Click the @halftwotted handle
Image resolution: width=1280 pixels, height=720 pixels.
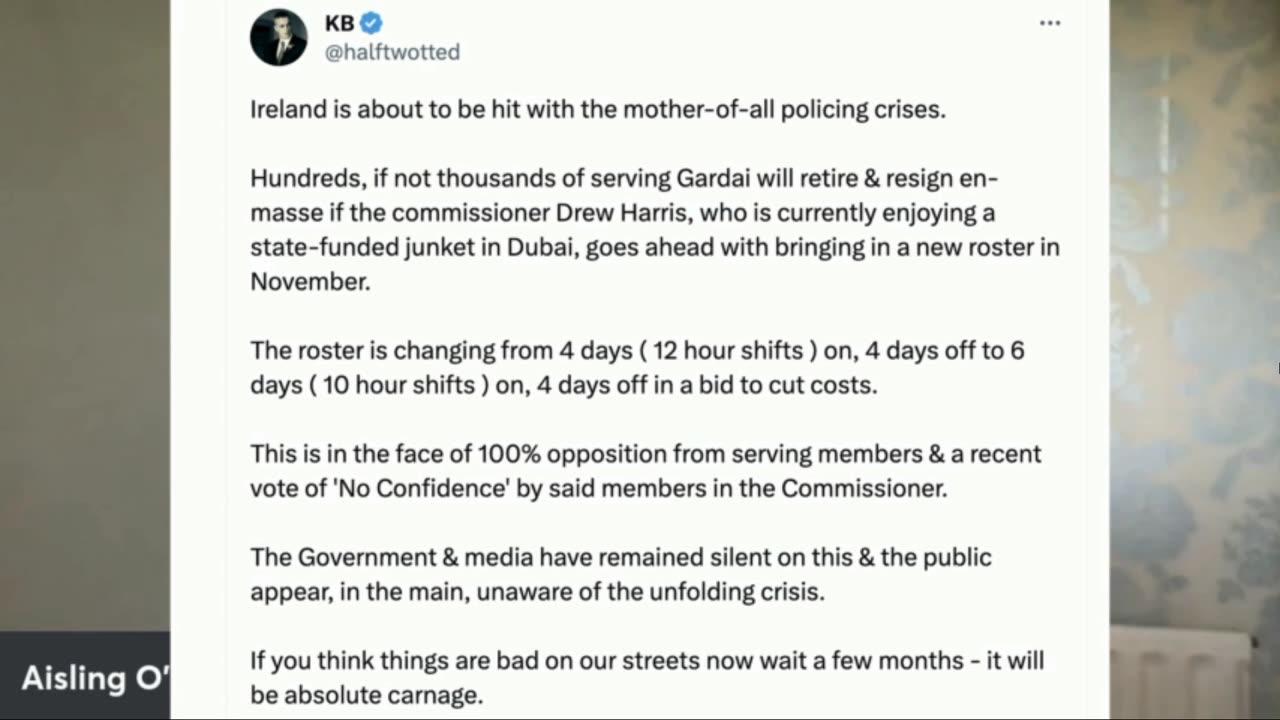click(392, 52)
